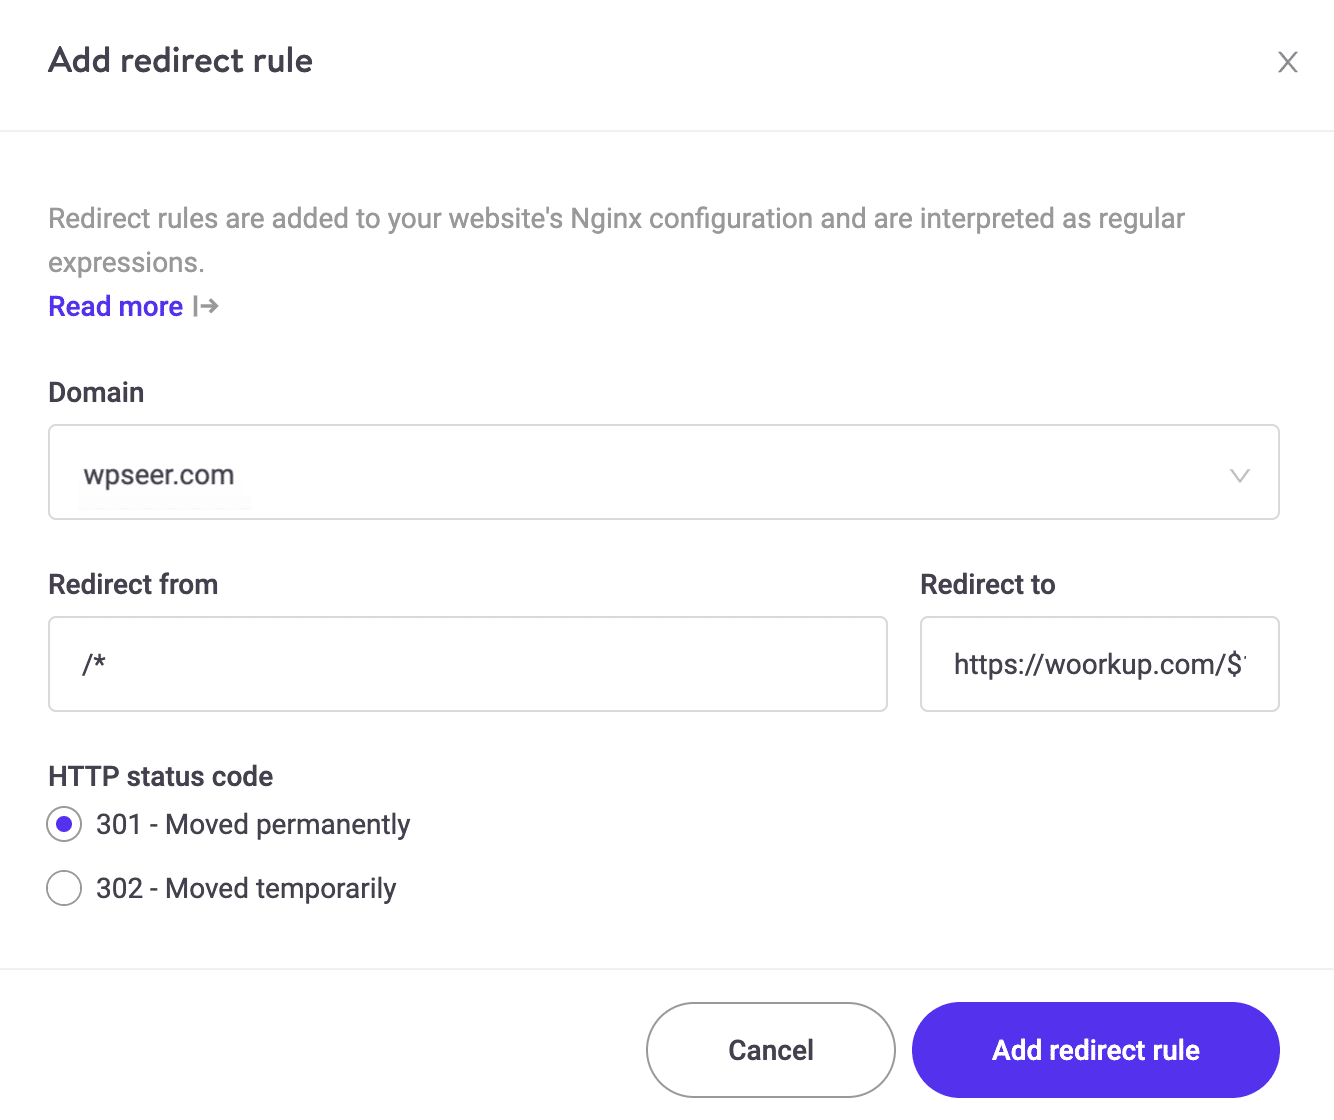Enable the temporary redirect option
This screenshot has height=1120, width=1334.
click(x=63, y=888)
